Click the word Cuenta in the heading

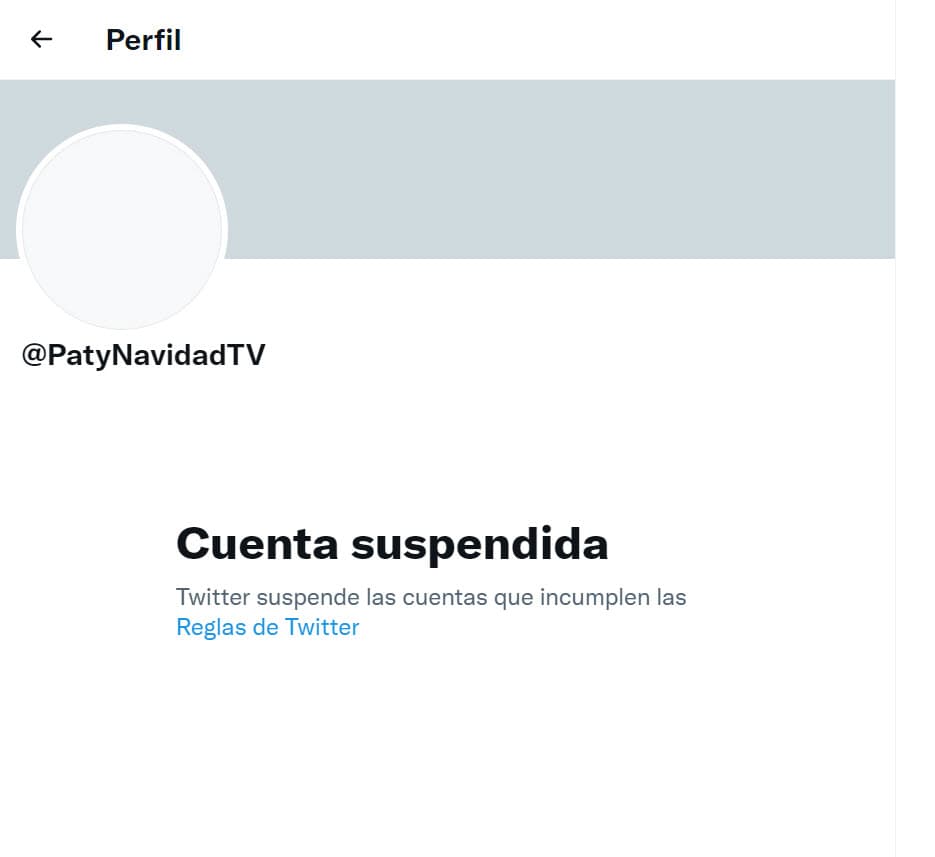pos(258,544)
